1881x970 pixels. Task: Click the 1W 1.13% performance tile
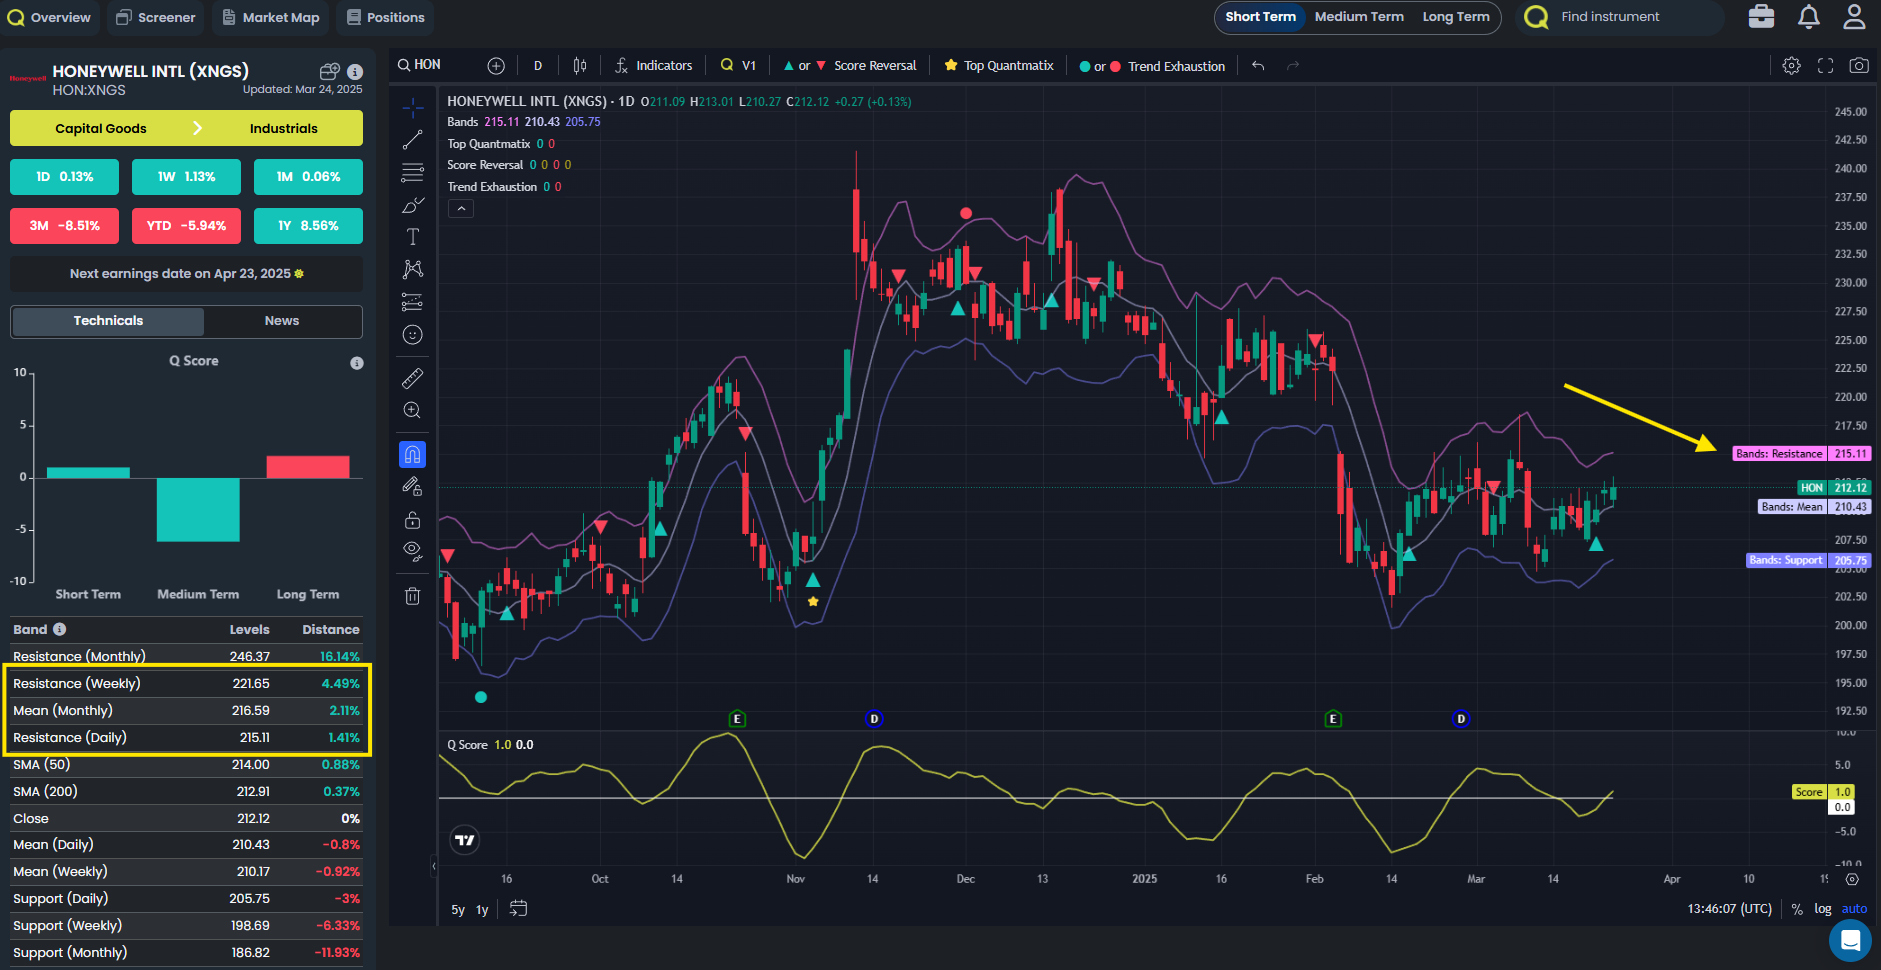(186, 177)
